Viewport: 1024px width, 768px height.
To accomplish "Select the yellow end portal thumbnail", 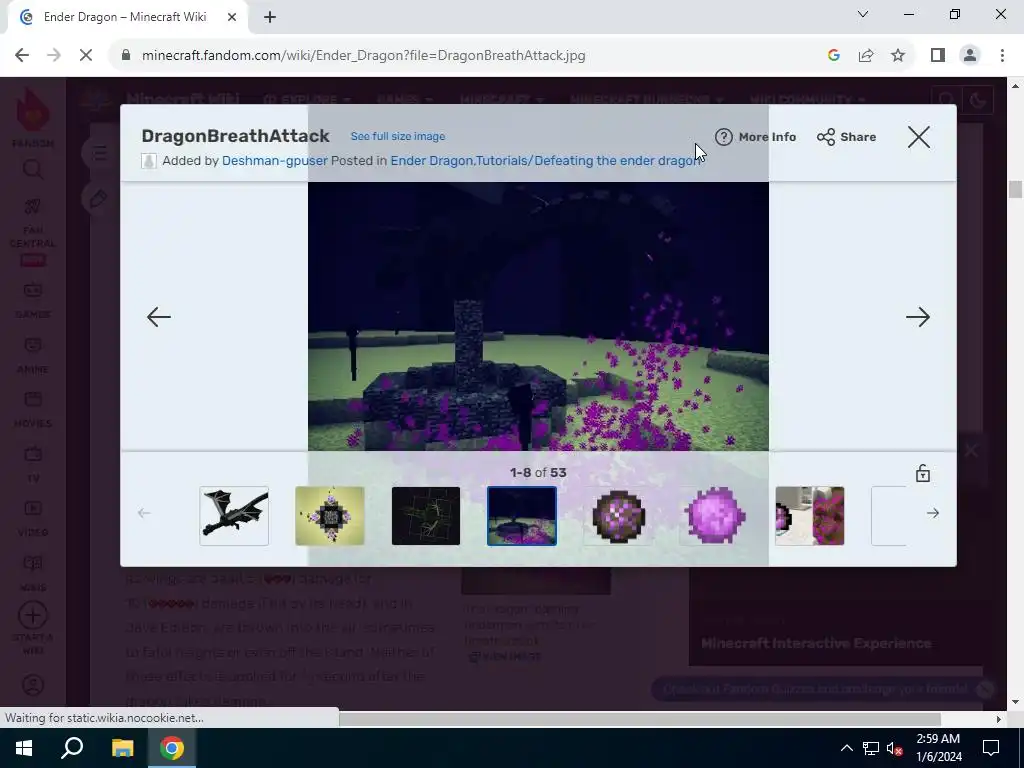I will pyautogui.click(x=330, y=516).
